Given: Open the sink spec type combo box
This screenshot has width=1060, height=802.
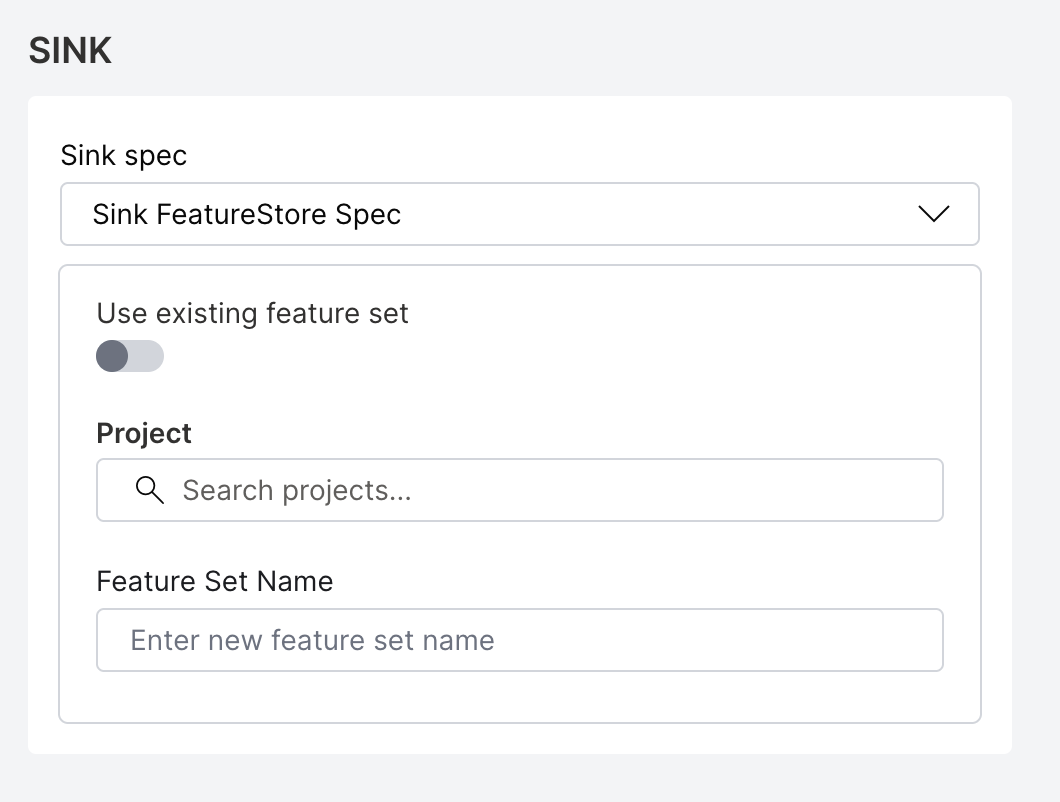Looking at the screenshot, I should click(x=520, y=214).
